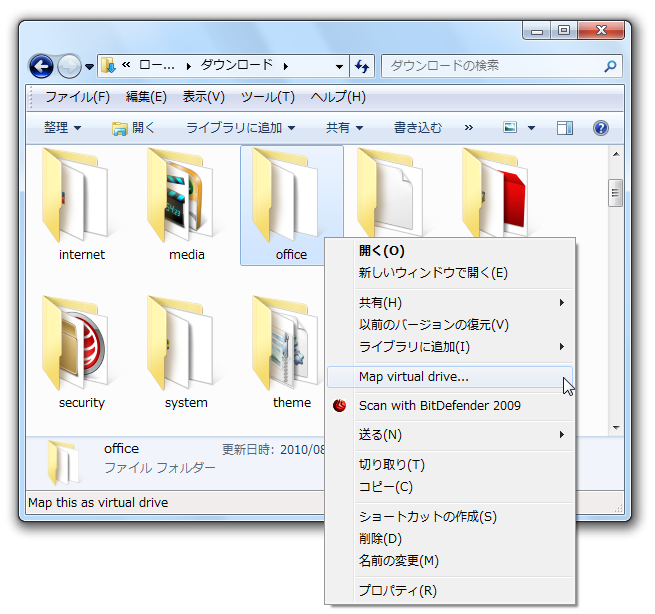Image resolution: width=655 pixels, height=614 pixels.
Task: Click the vertical scrollbar thumb
Action: click(616, 193)
